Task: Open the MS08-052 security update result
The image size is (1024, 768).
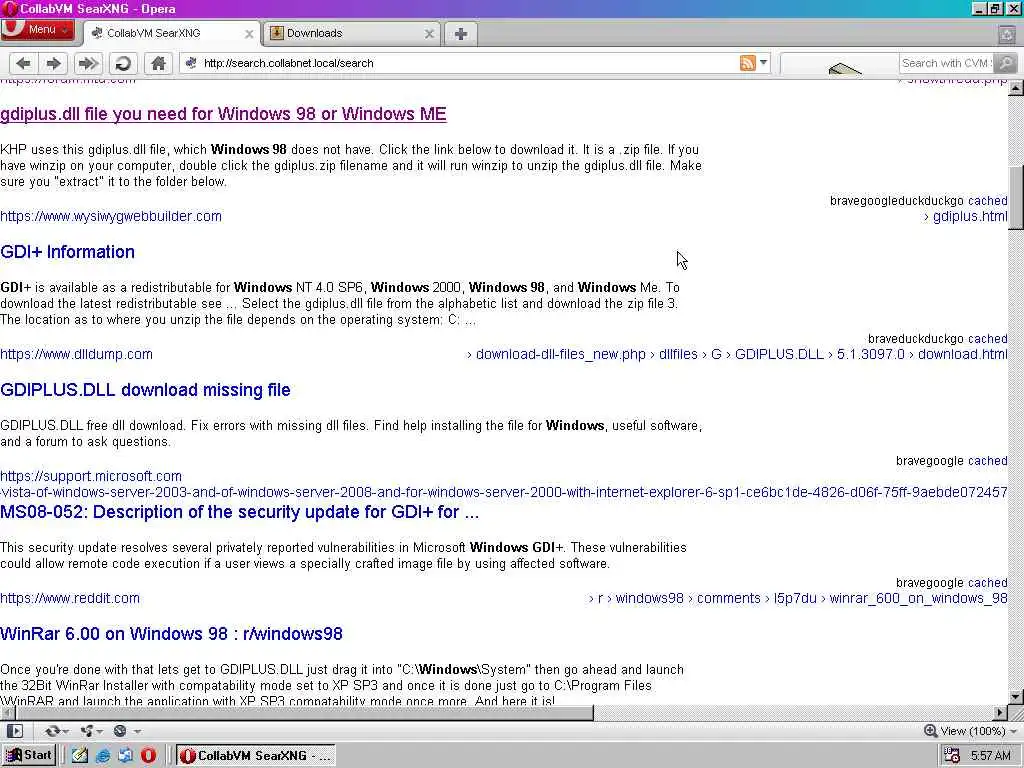Action: (x=240, y=512)
